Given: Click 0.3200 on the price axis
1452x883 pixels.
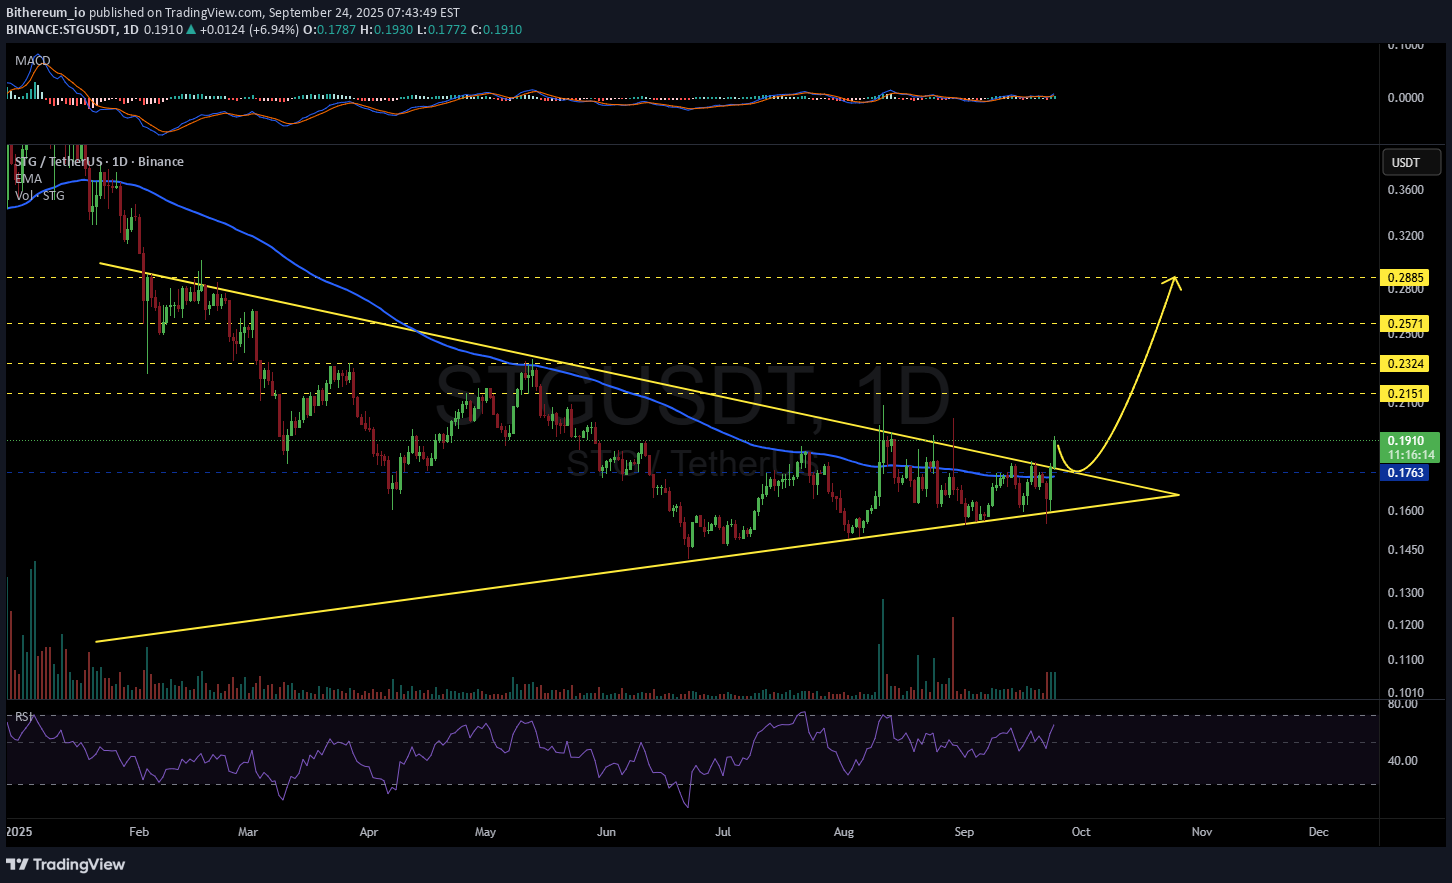Looking at the screenshot, I should (1406, 236).
